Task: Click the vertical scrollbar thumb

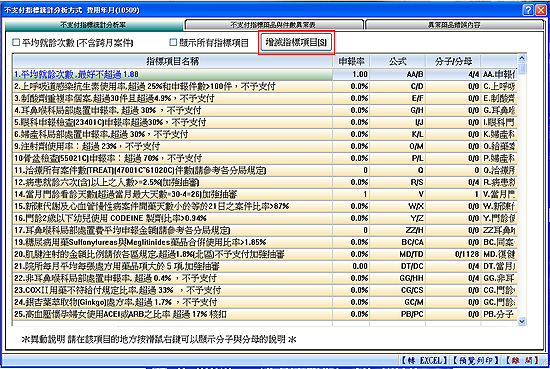Action: [522, 68]
